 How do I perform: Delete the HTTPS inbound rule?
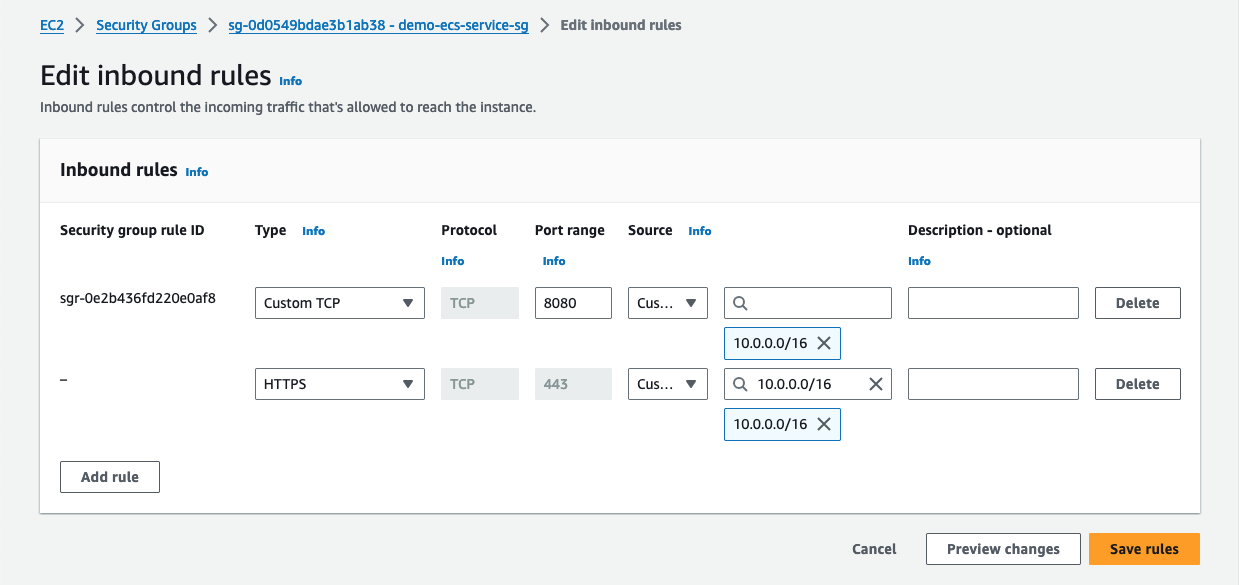(1137, 384)
